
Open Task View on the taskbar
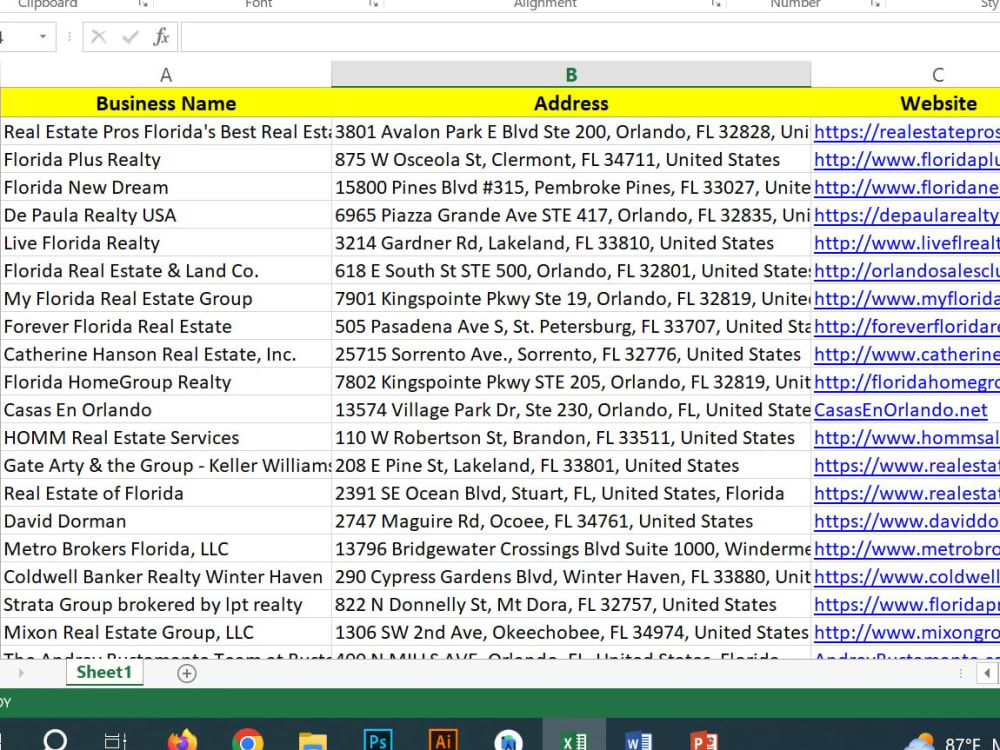115,740
